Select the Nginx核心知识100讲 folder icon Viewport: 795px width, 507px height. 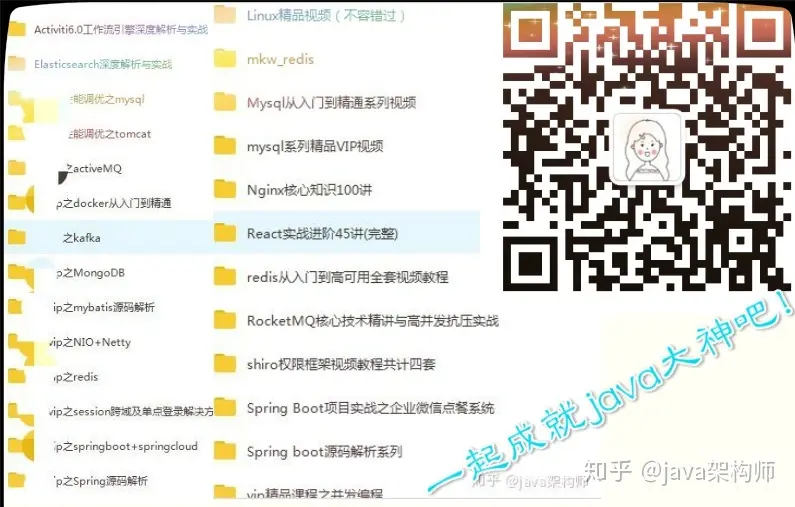pyautogui.click(x=225, y=189)
